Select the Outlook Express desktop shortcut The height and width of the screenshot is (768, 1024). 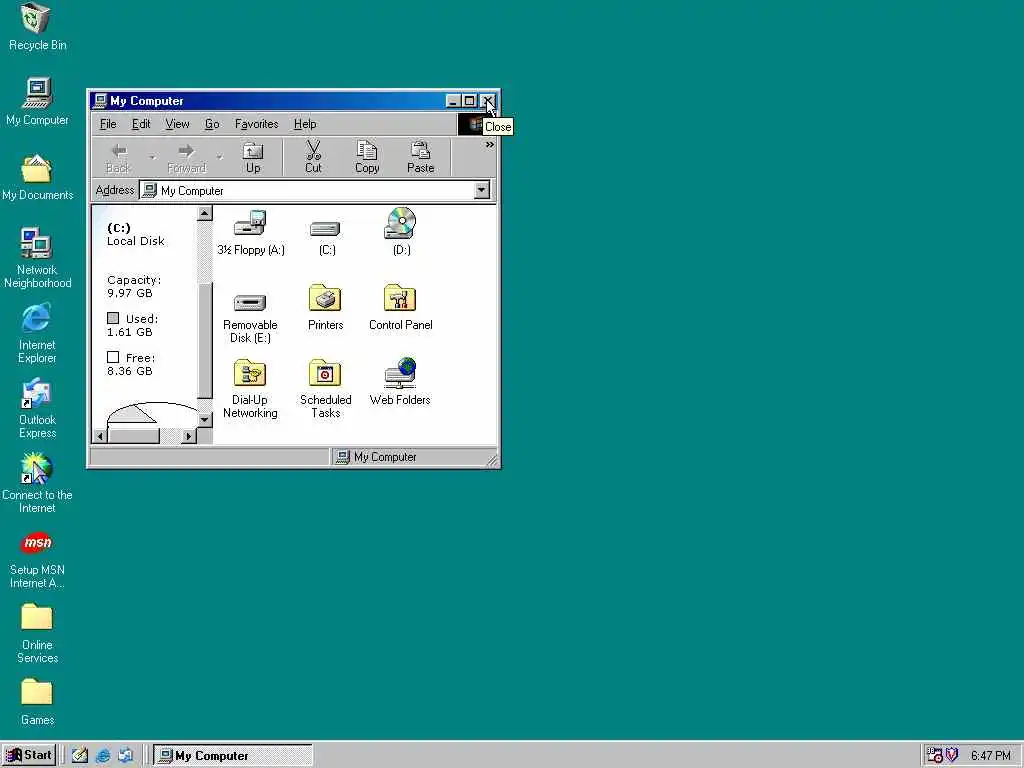[37, 408]
